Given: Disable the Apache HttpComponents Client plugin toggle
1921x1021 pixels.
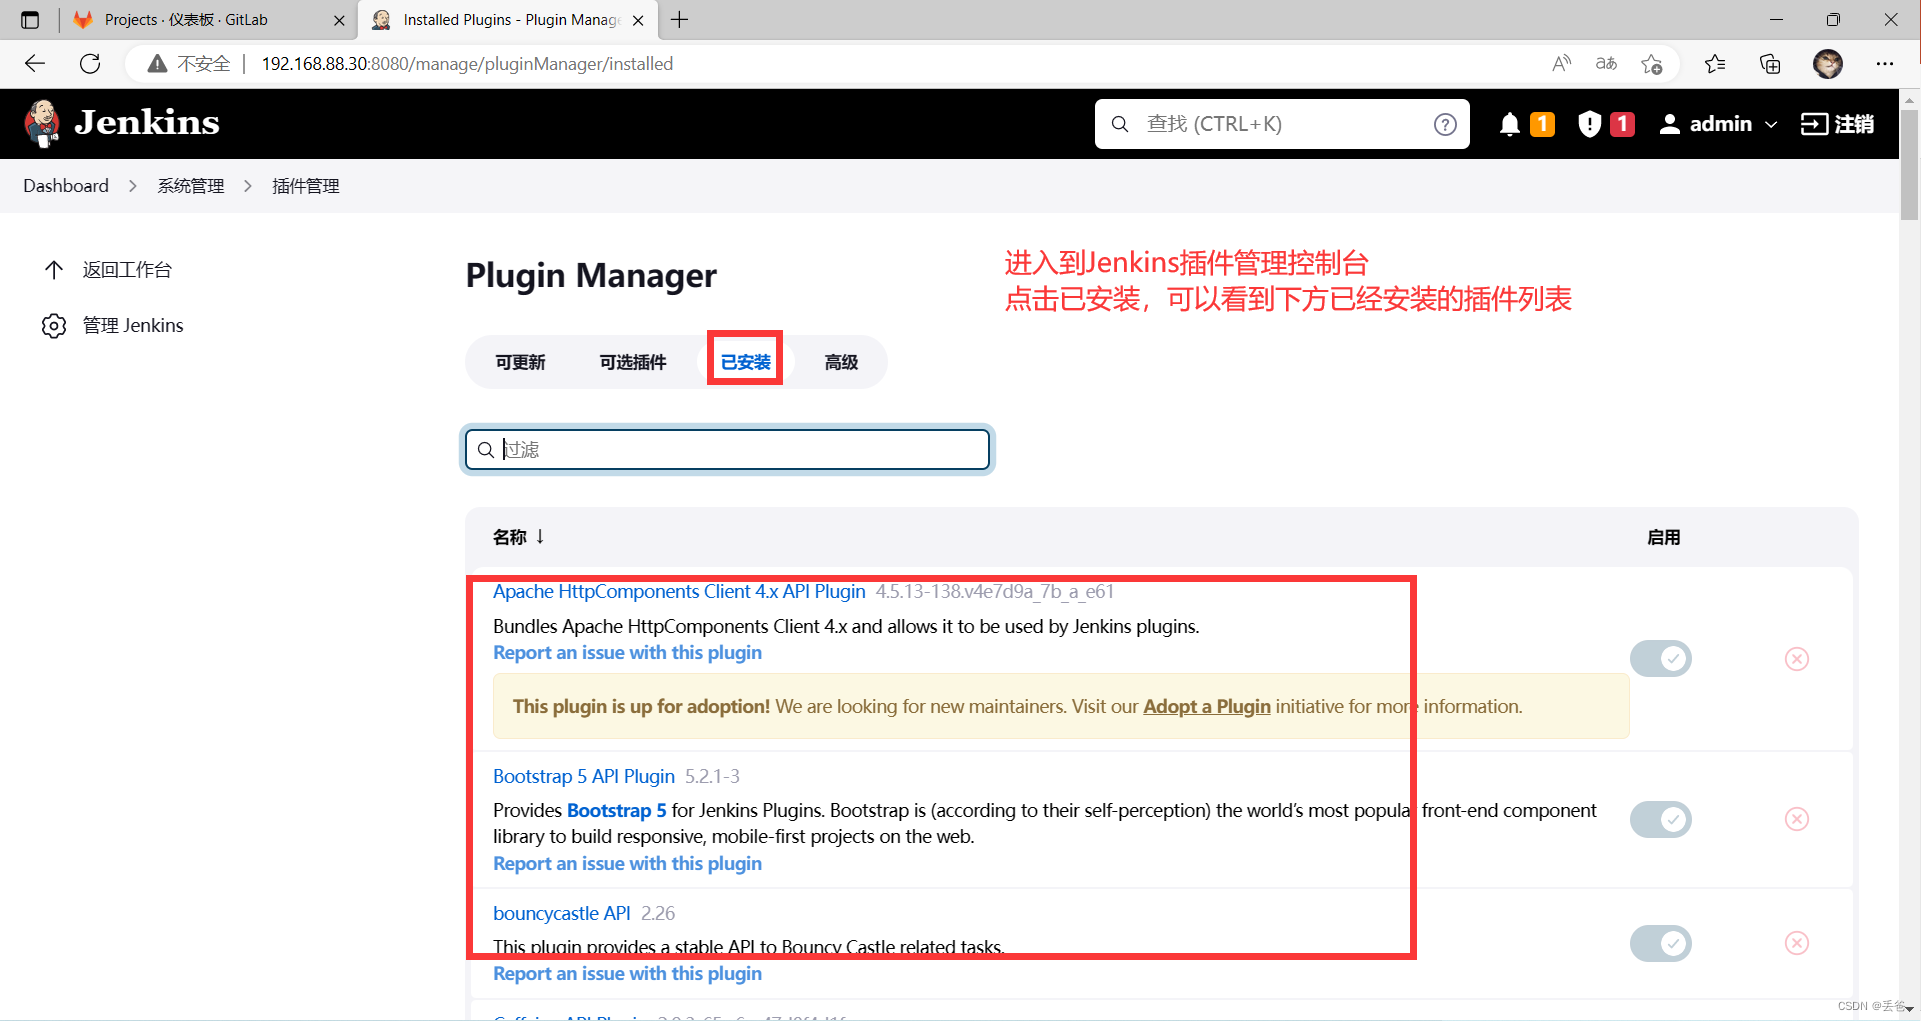Looking at the screenshot, I should pos(1660,659).
